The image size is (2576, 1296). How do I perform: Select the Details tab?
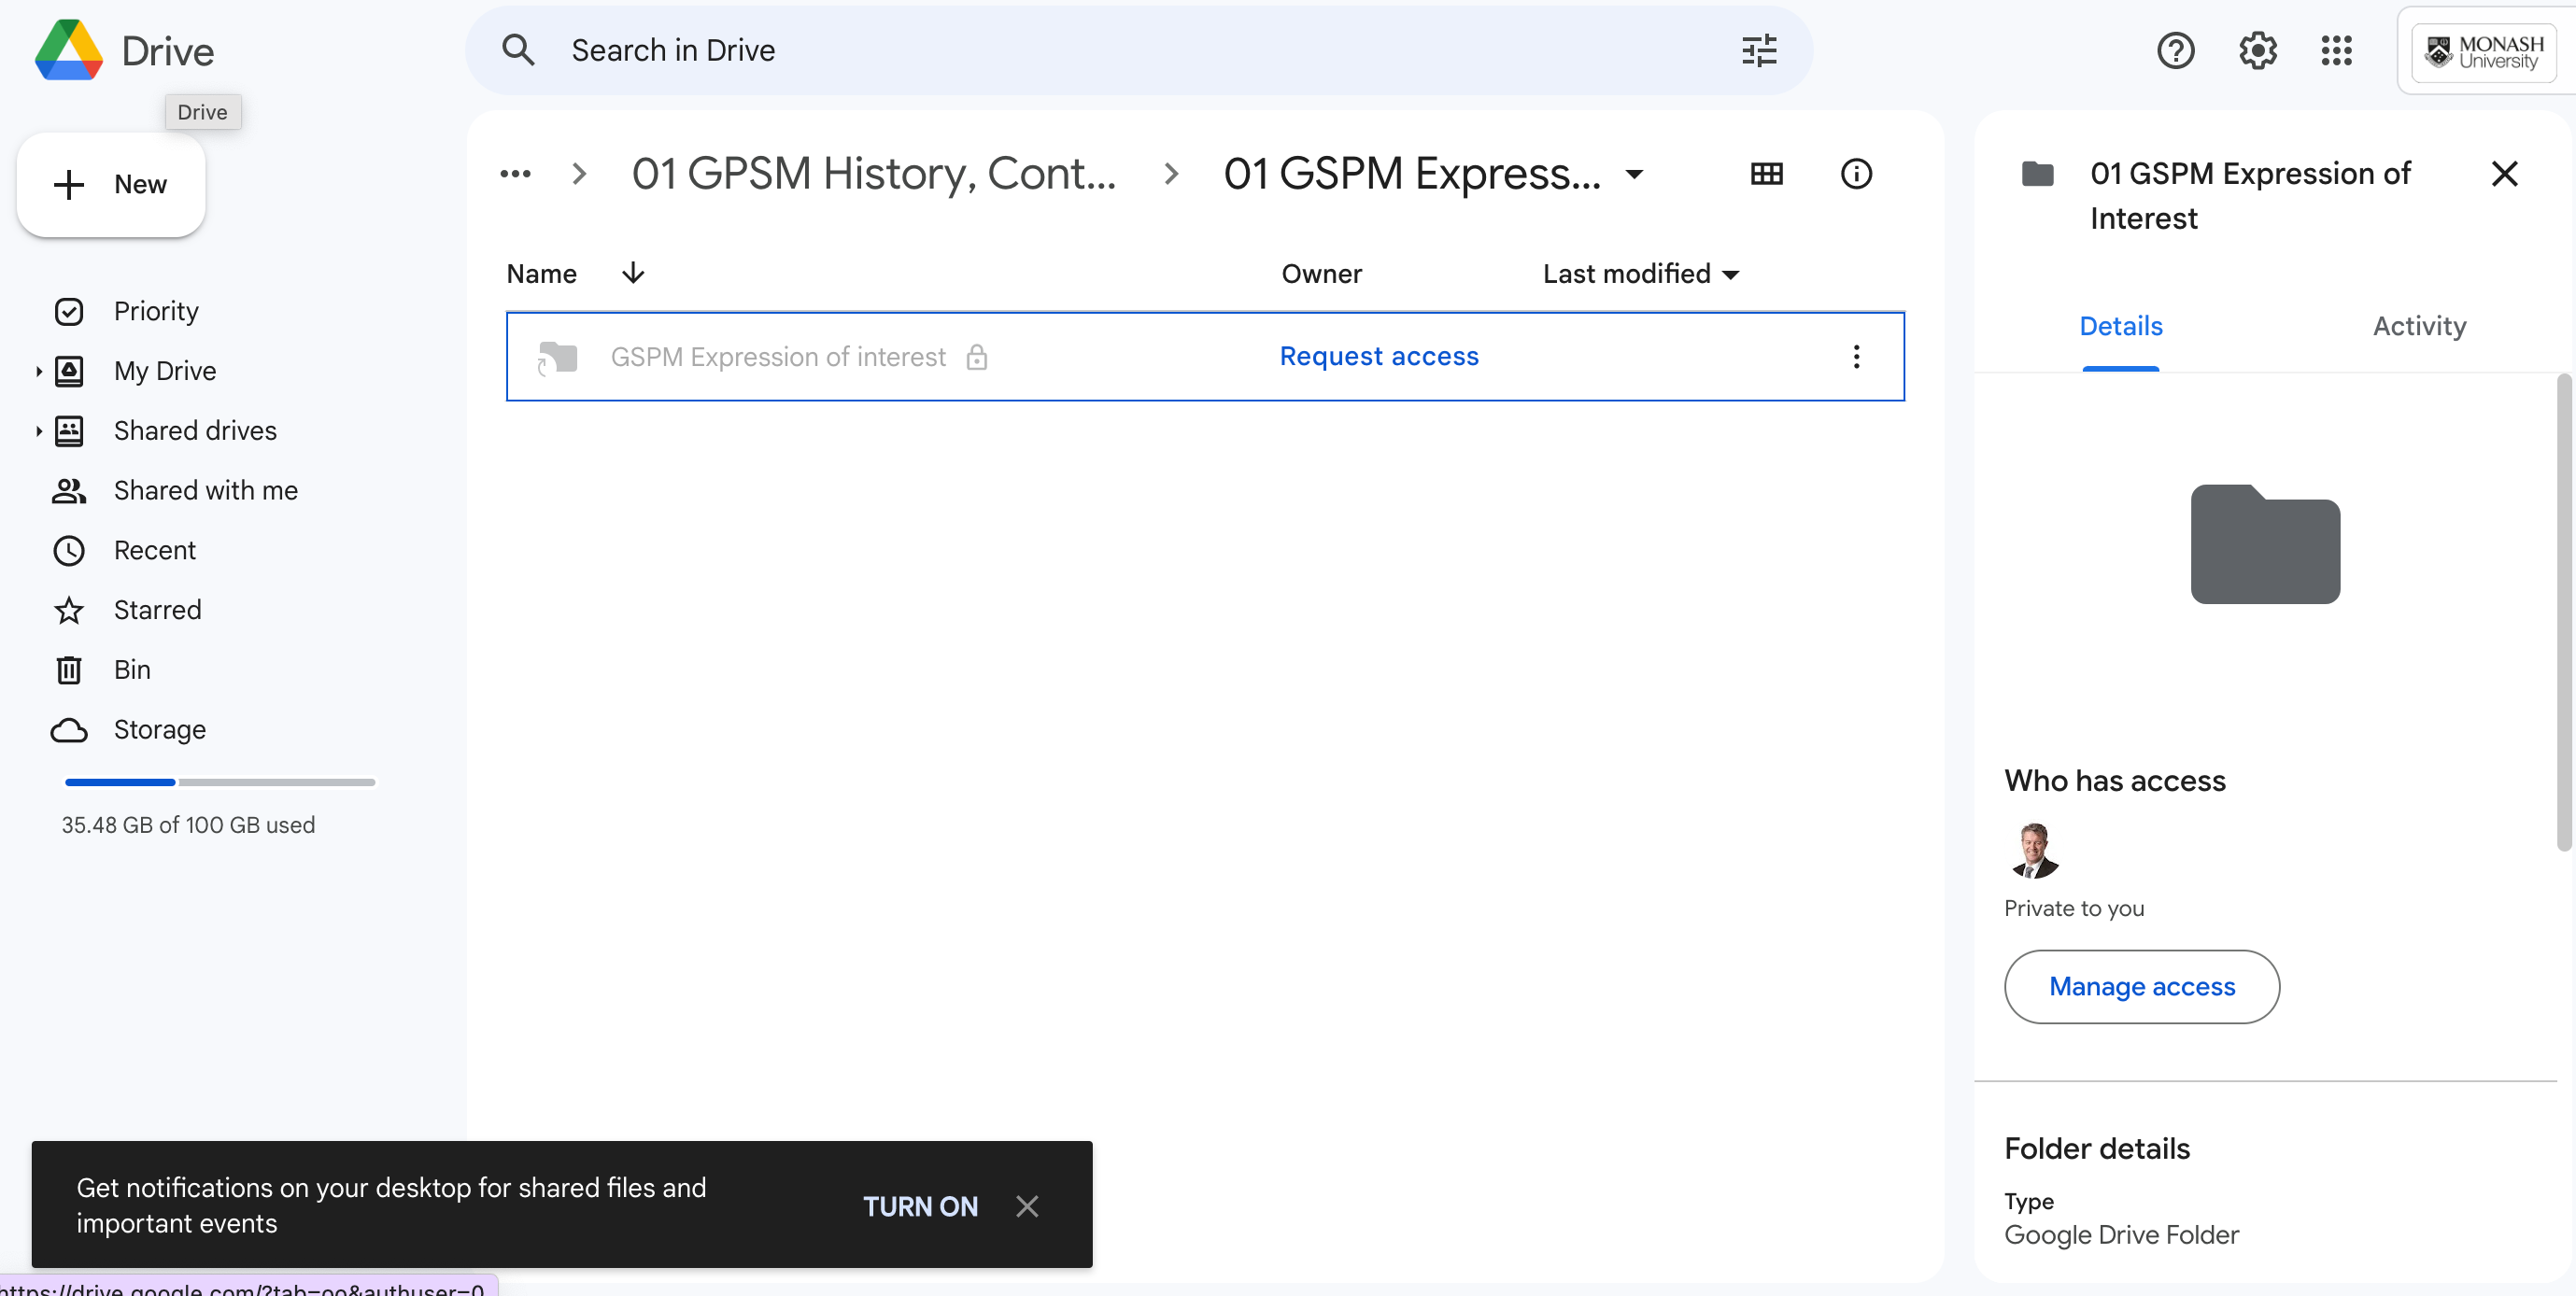pyautogui.click(x=2120, y=326)
